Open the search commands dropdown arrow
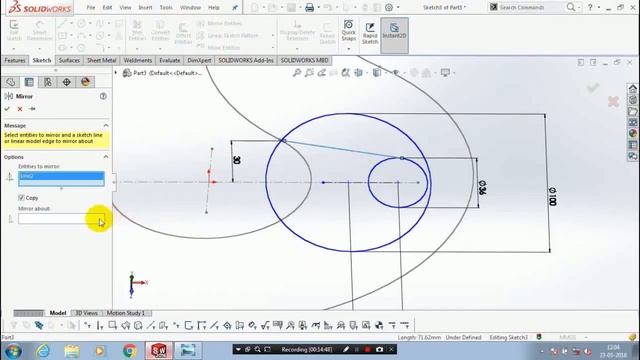This screenshot has width=640, height=360. tap(579, 7)
